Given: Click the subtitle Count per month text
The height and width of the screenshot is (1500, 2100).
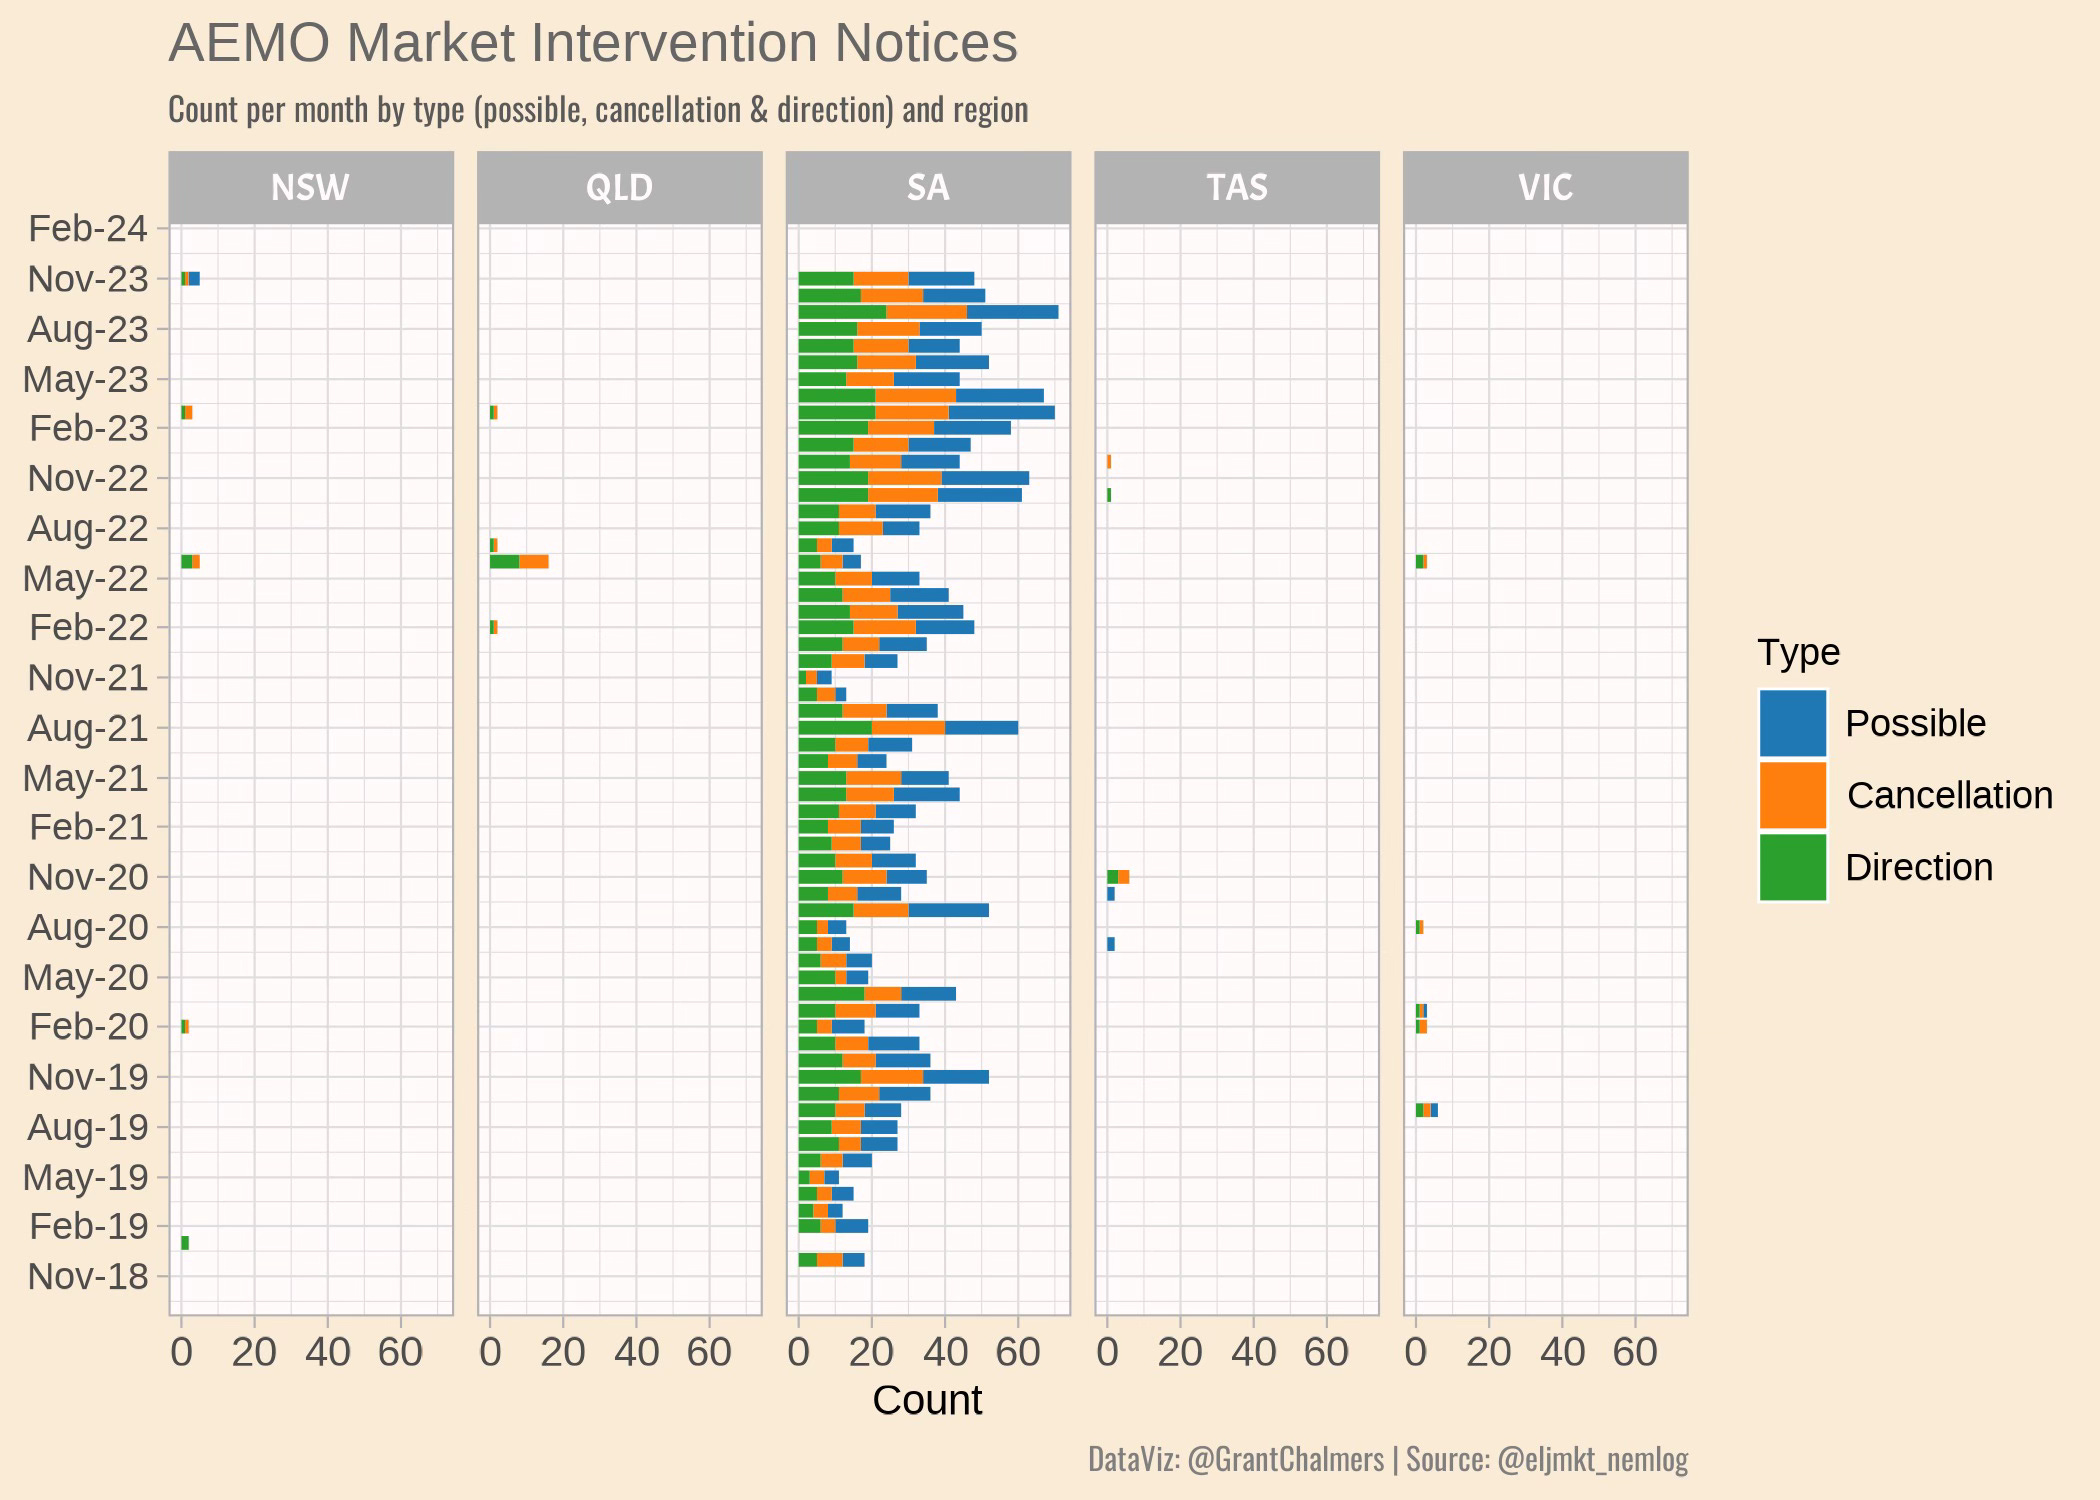Looking at the screenshot, I should [x=597, y=110].
